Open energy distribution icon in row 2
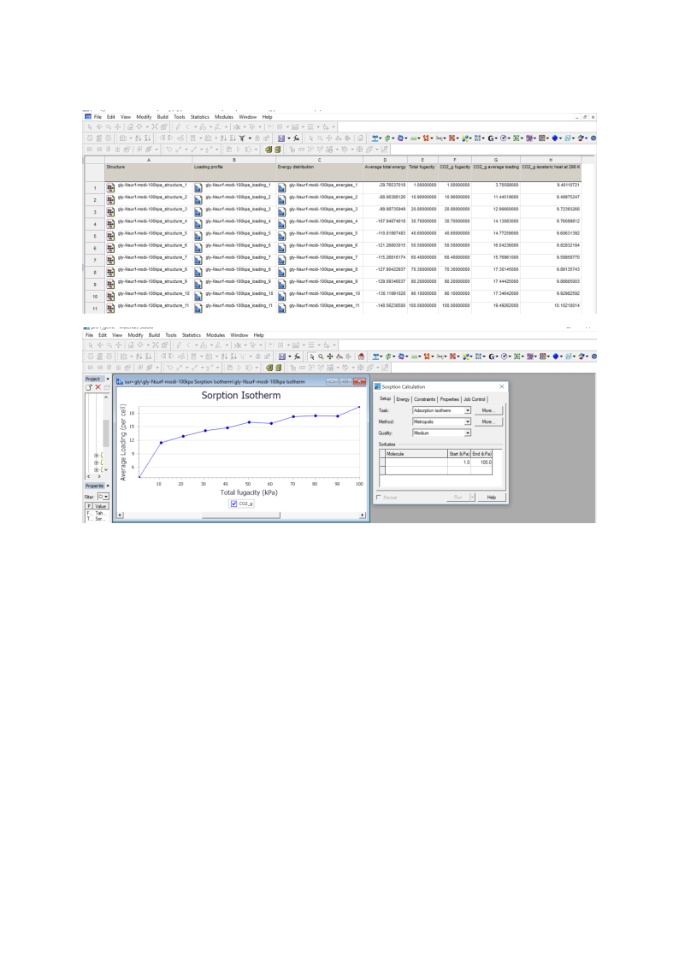679x960 pixels. tap(282, 200)
